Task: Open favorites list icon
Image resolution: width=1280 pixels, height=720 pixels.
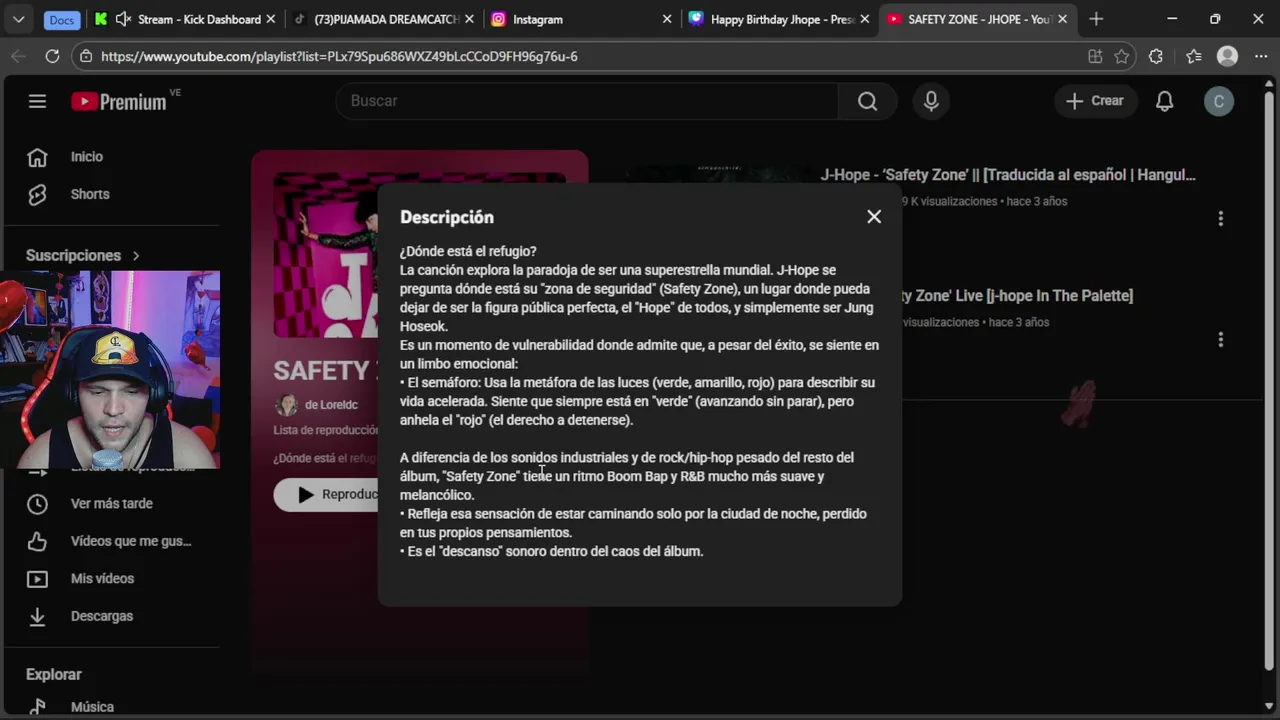Action: 1194,57
